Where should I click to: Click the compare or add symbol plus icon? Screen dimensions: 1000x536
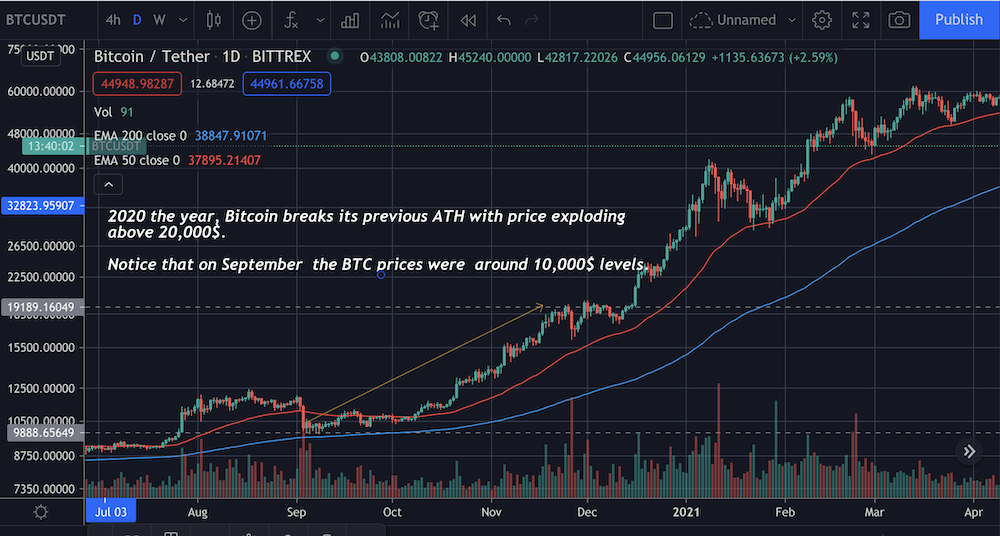252,20
